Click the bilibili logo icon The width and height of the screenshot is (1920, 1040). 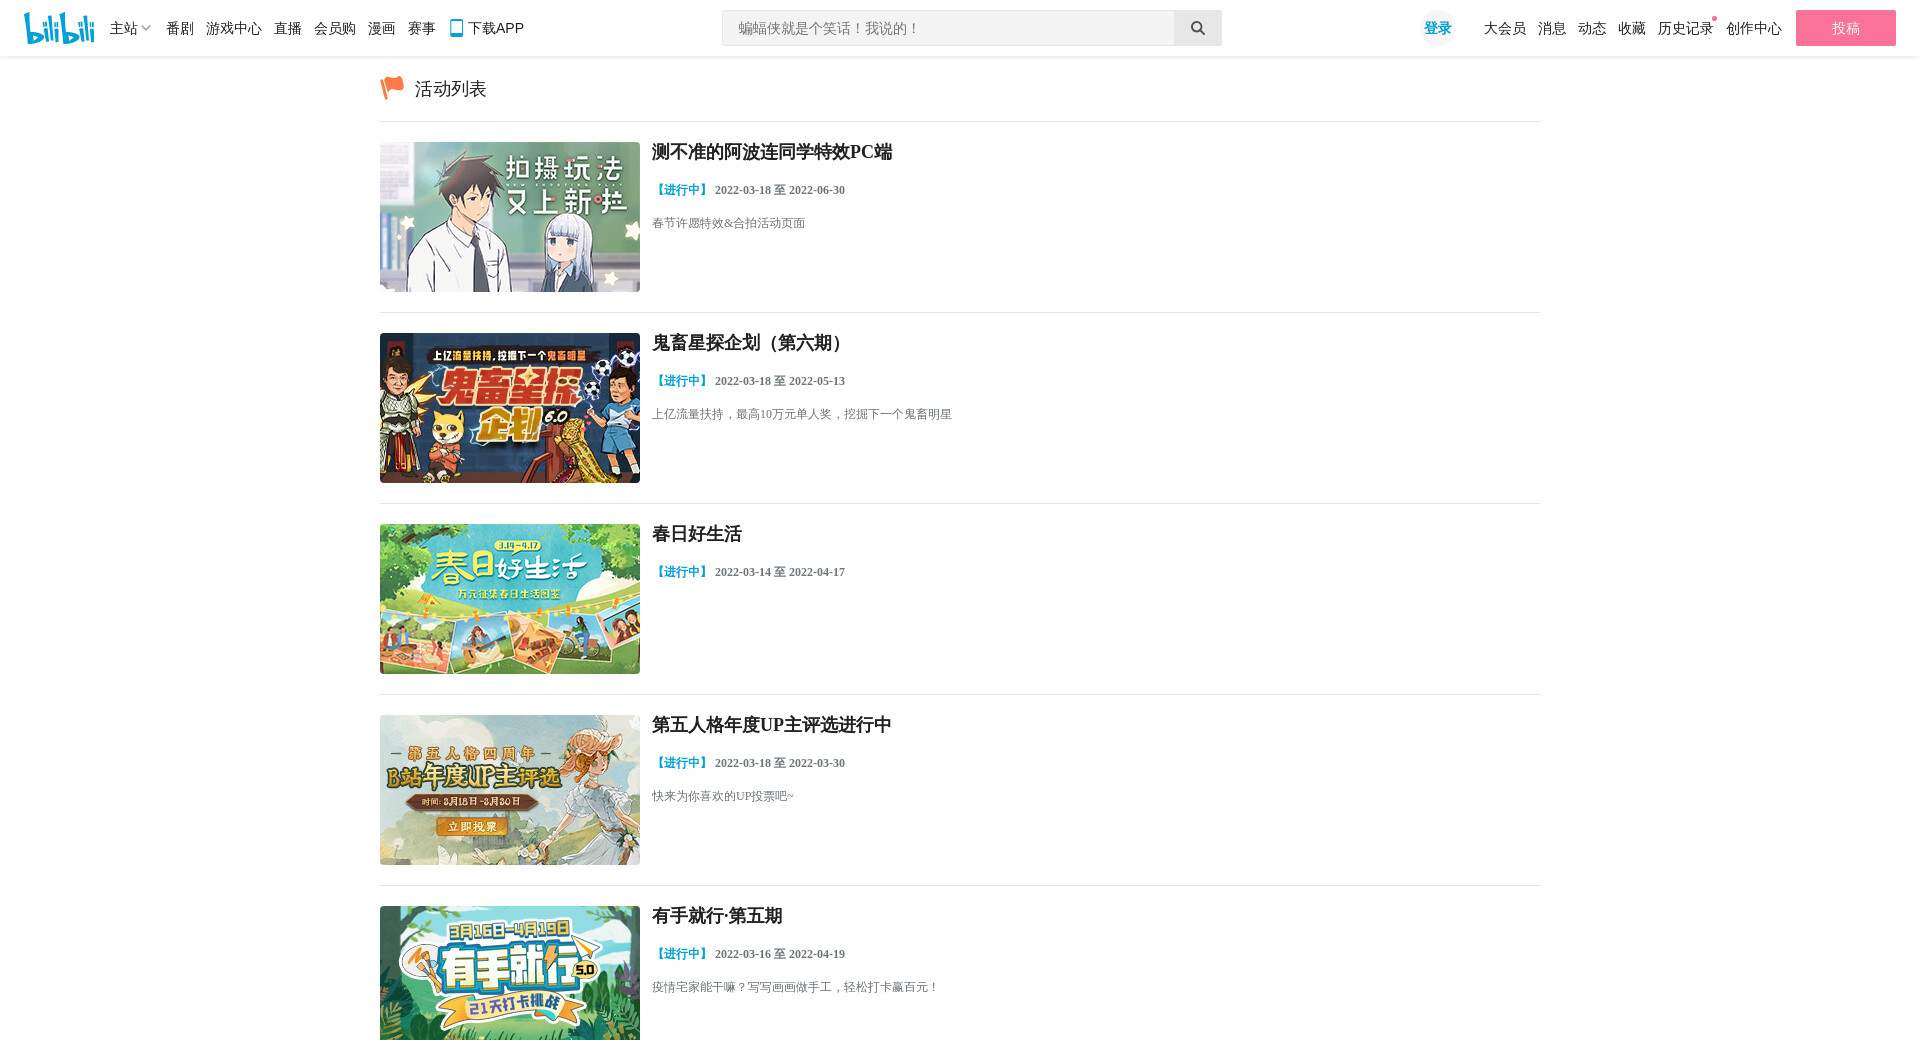(x=59, y=28)
